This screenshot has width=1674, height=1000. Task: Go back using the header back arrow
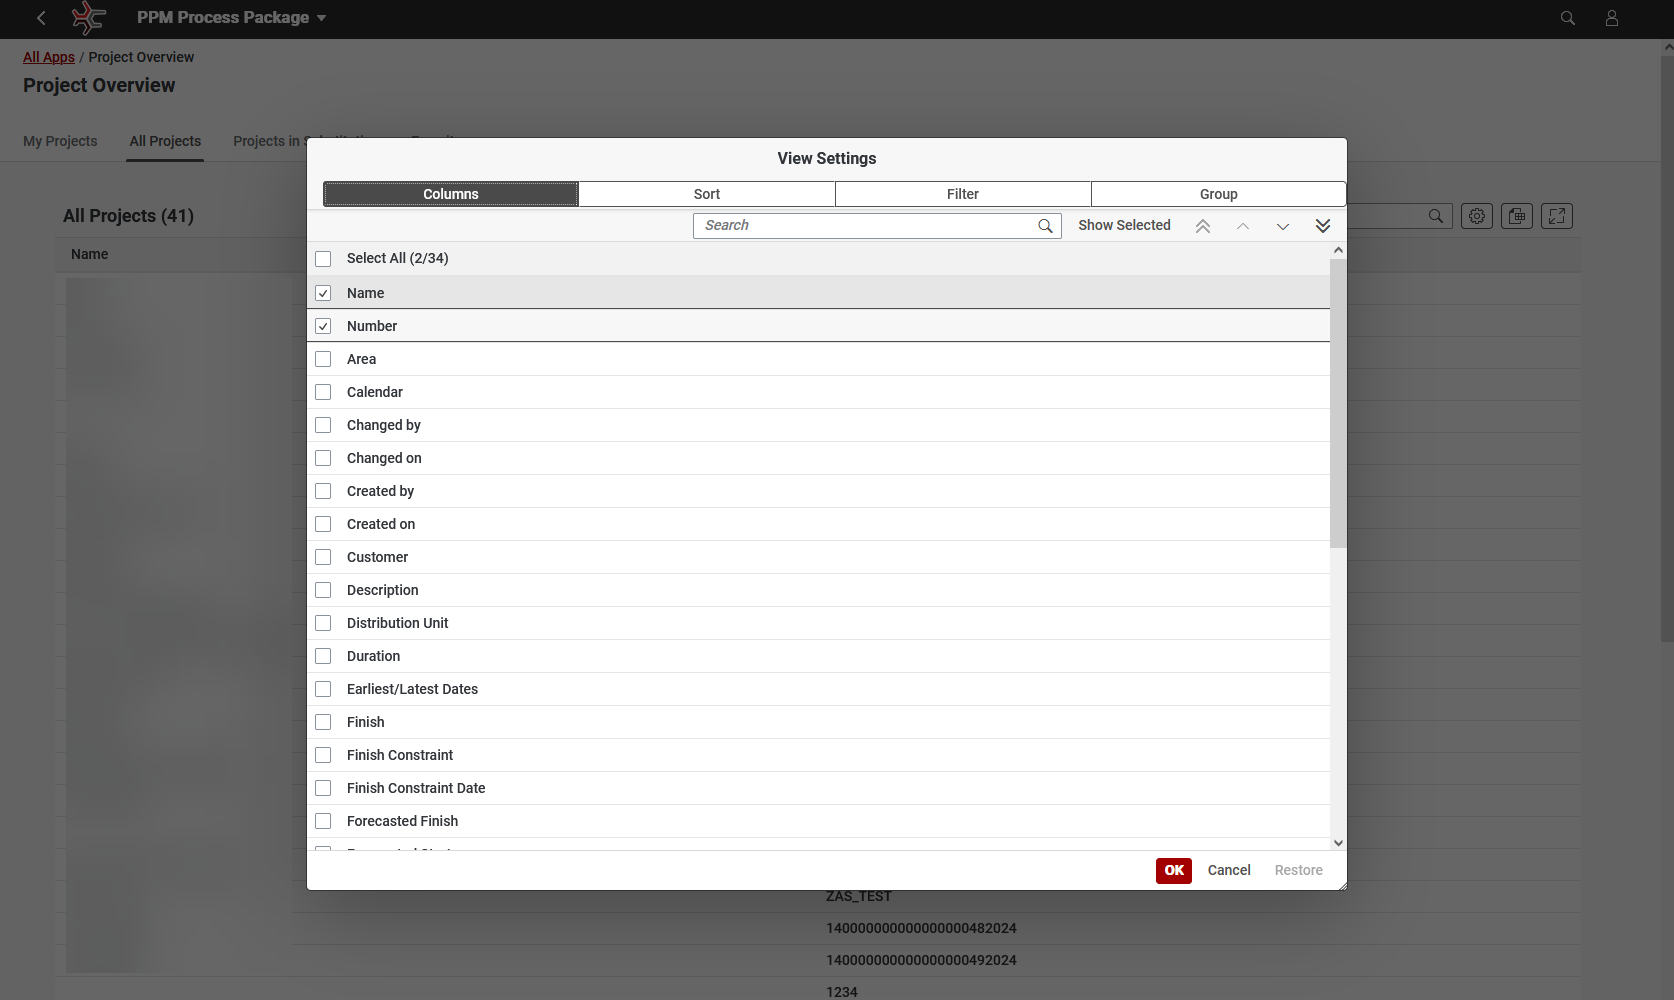(41, 18)
